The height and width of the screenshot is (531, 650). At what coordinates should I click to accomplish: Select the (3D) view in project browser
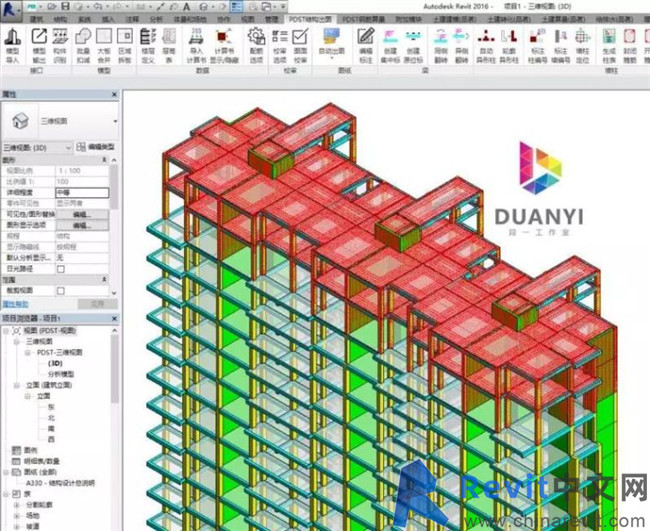tap(55, 363)
